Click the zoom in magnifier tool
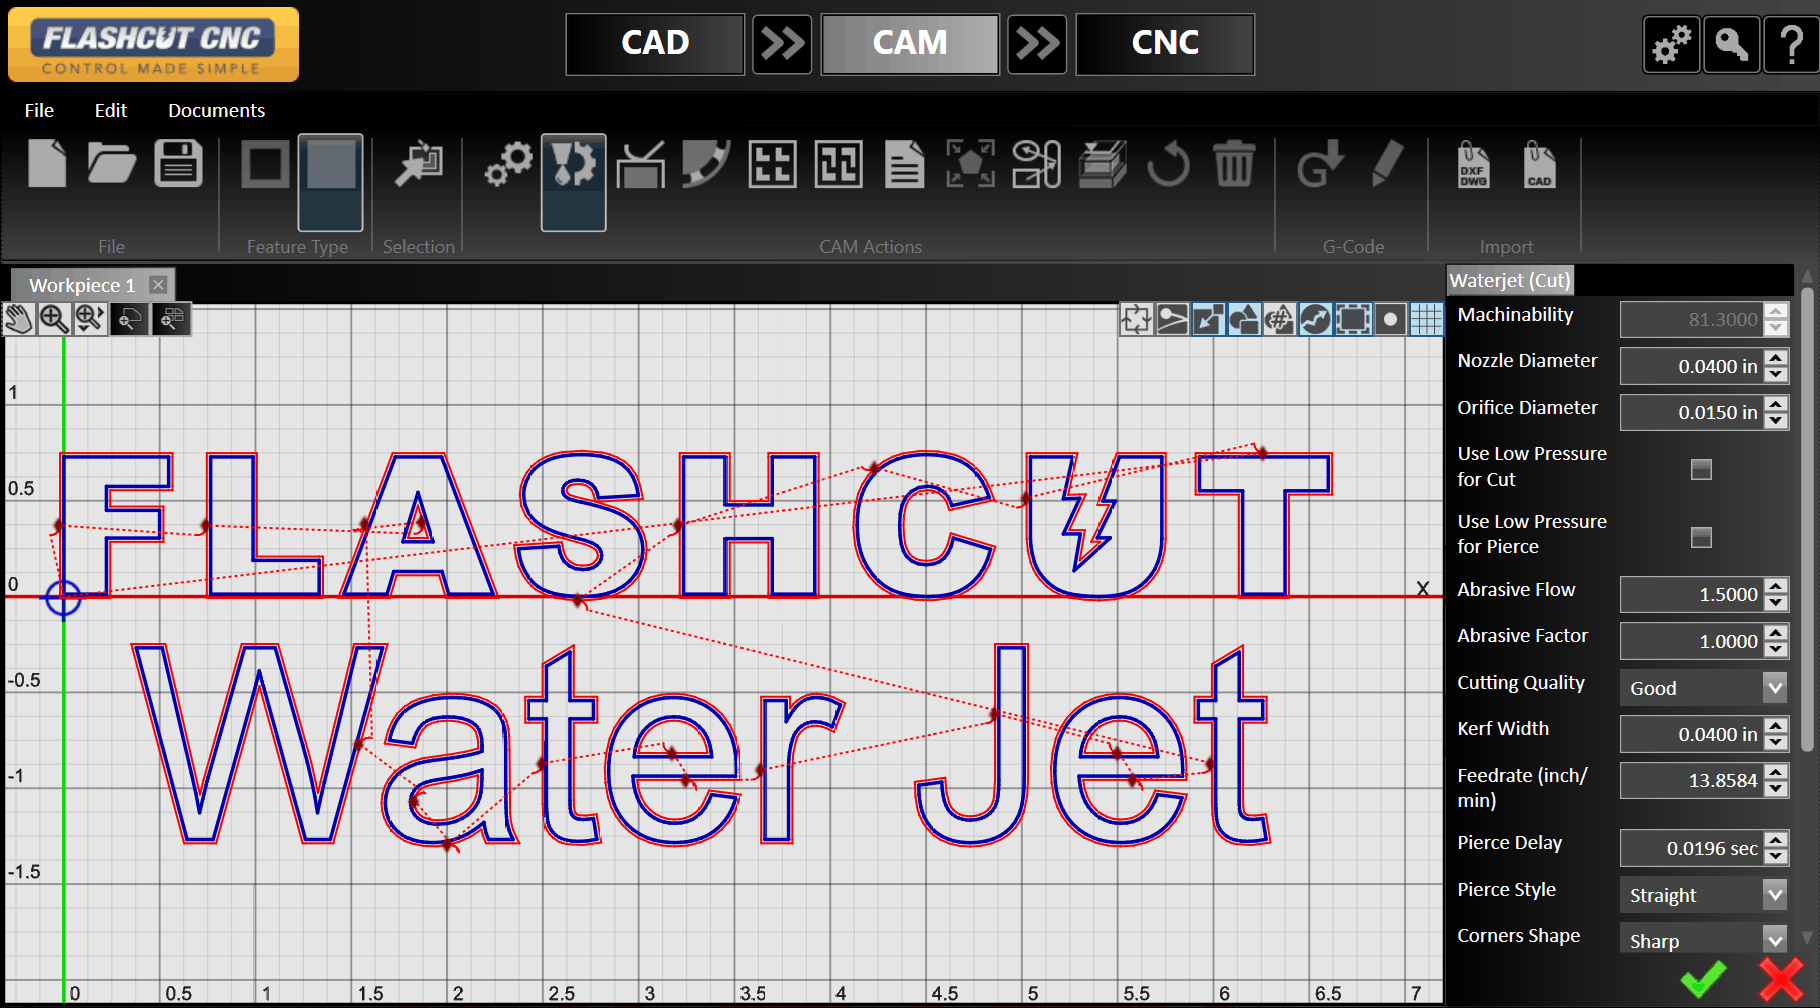Screen dimensions: 1820x1008 (54, 319)
